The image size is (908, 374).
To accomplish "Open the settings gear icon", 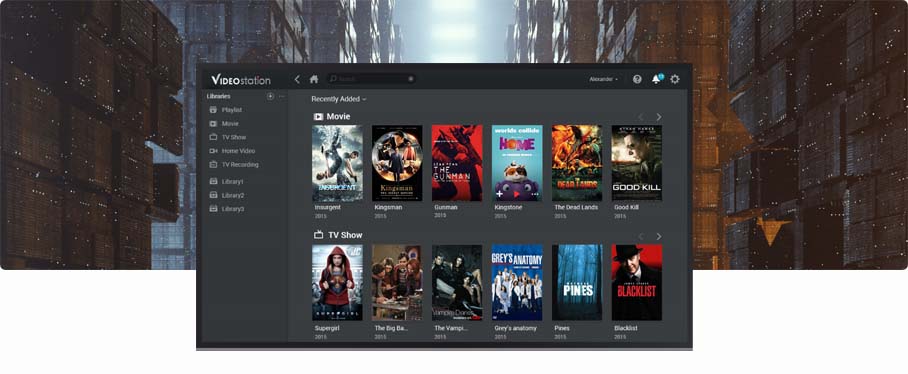I will [675, 79].
